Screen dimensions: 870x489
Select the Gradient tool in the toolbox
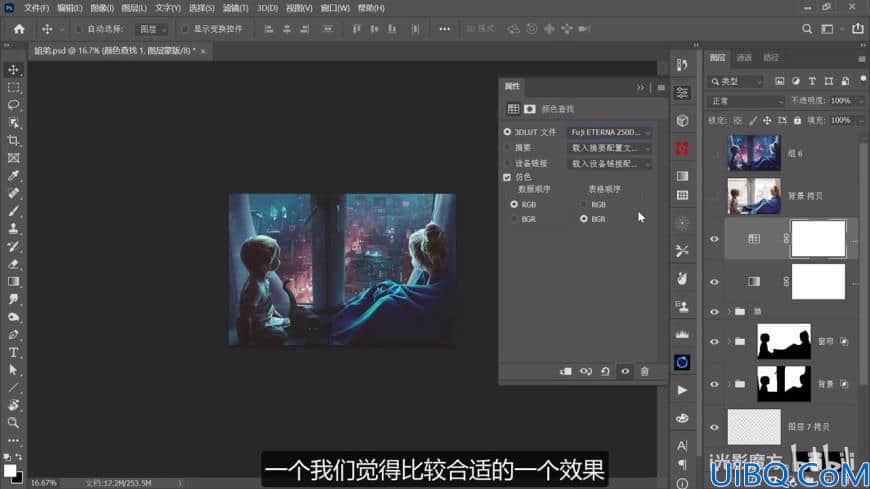[x=13, y=281]
